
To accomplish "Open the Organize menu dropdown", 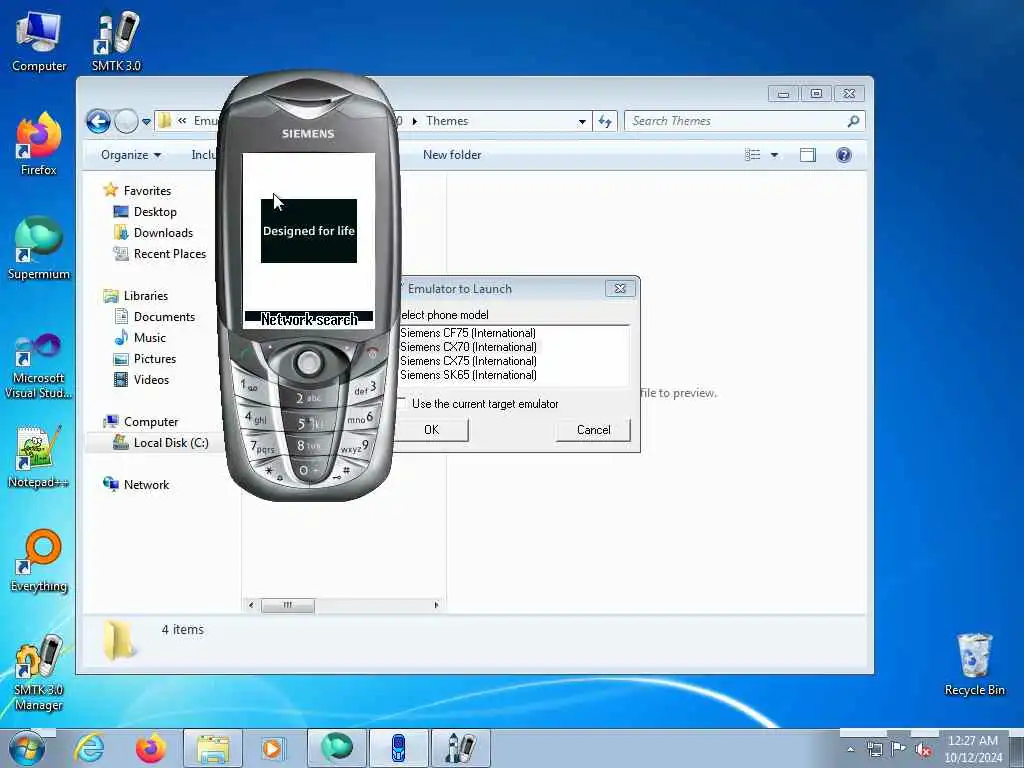I will (x=131, y=155).
